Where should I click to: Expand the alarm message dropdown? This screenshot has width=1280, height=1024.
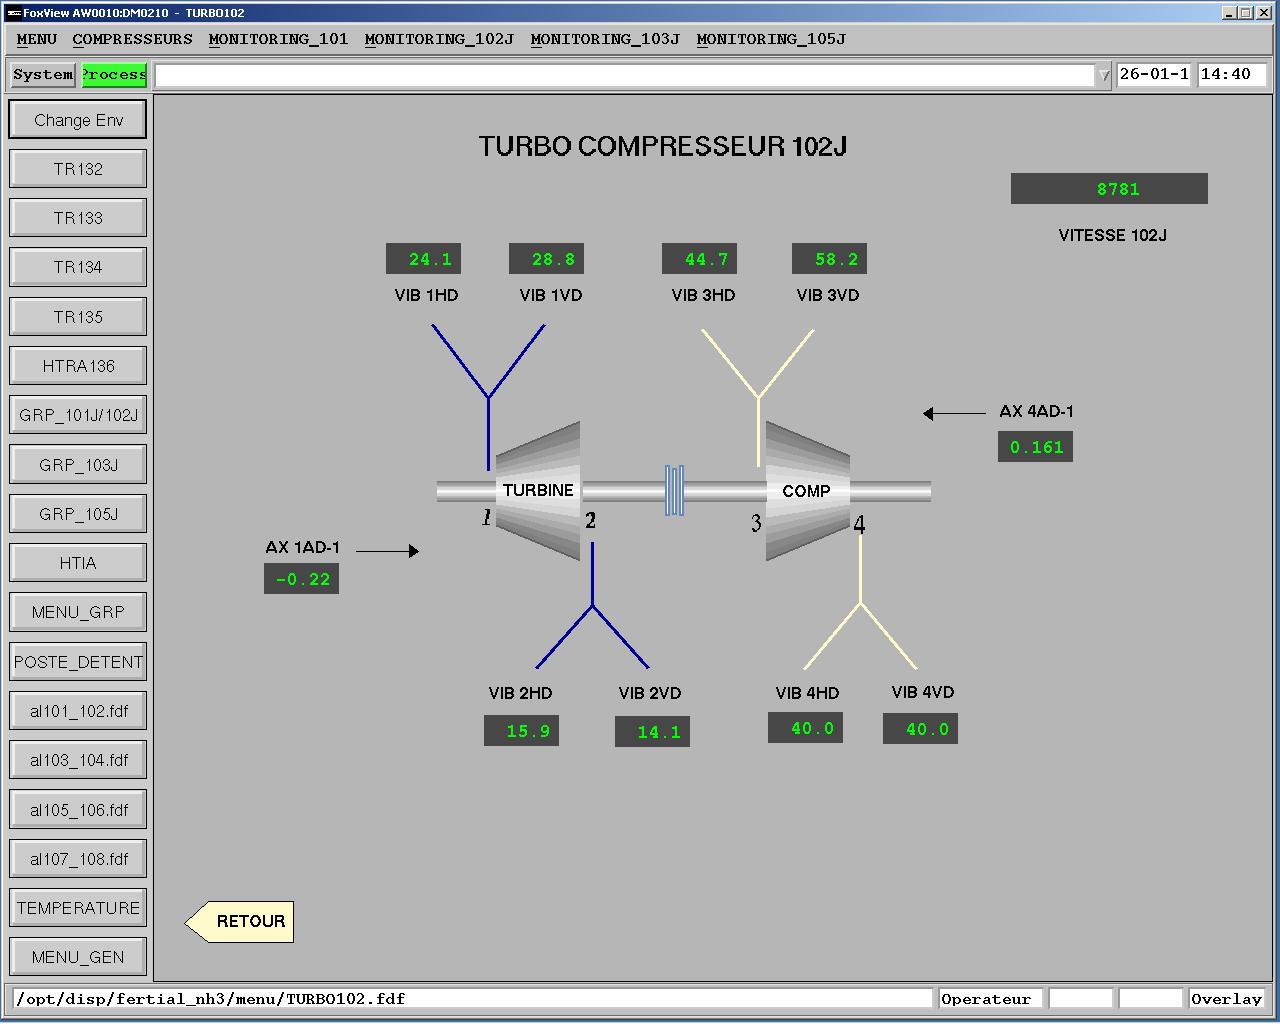pos(1103,75)
